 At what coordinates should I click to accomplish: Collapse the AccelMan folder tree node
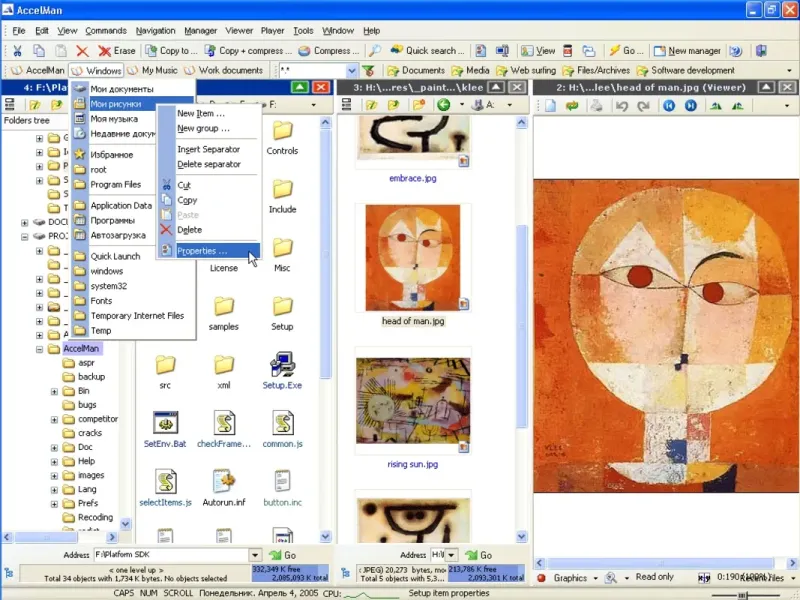click(39, 349)
